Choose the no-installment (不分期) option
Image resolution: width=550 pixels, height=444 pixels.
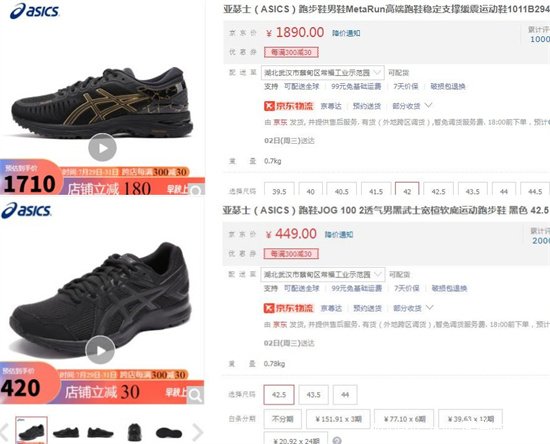tap(282, 419)
